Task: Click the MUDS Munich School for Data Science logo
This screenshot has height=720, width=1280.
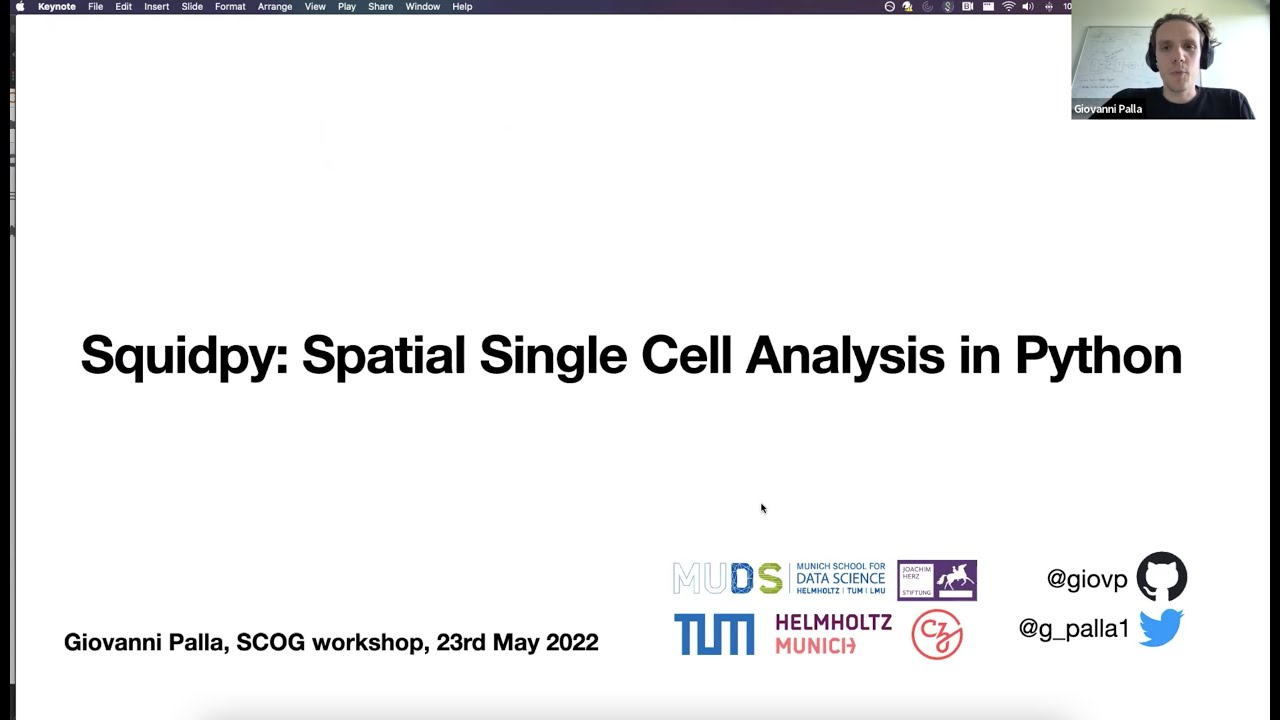Action: click(x=780, y=579)
